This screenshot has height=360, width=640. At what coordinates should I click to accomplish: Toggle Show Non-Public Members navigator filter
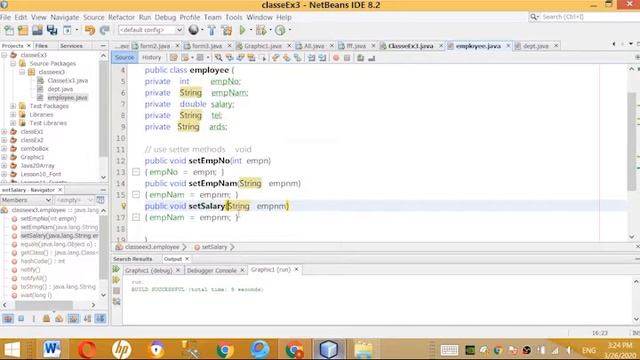pyautogui.click(x=46, y=318)
